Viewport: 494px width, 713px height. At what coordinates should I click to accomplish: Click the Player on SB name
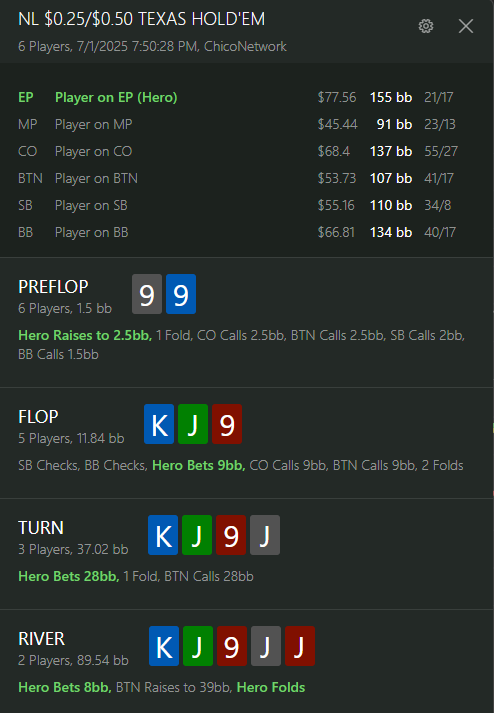91,206
